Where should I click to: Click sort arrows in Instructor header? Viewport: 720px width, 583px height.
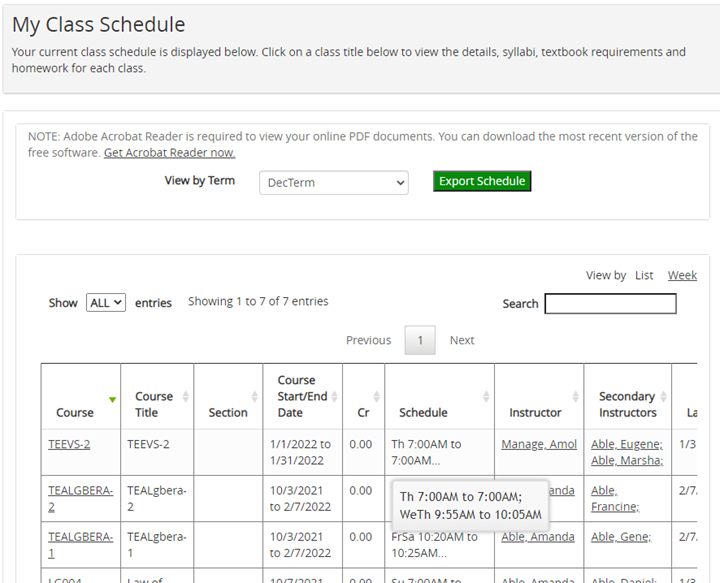click(576, 397)
